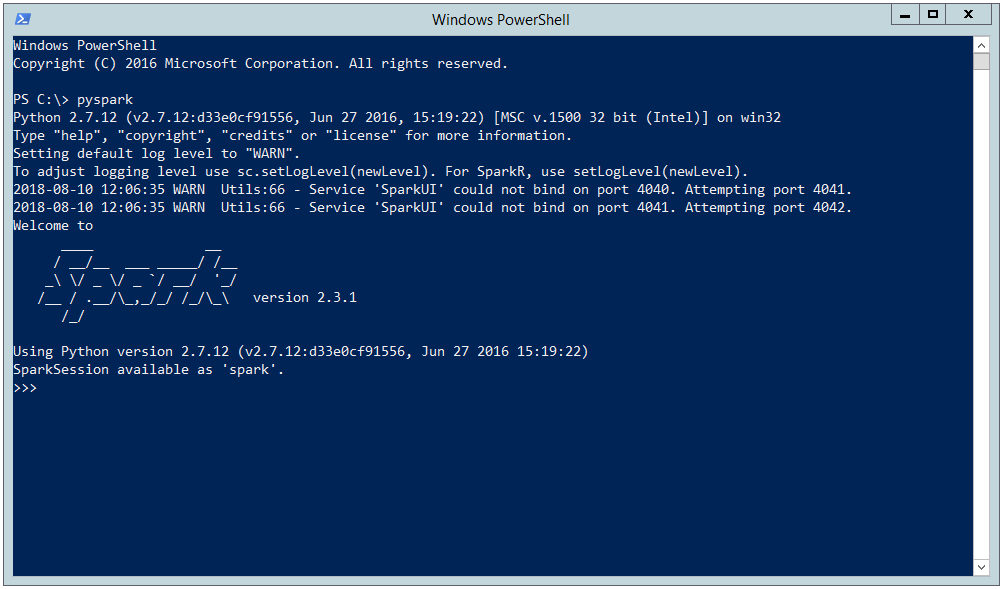Screen dimensions: 1003x589
Task: Click the vertical scrollbar thumb
Action: click(x=982, y=62)
